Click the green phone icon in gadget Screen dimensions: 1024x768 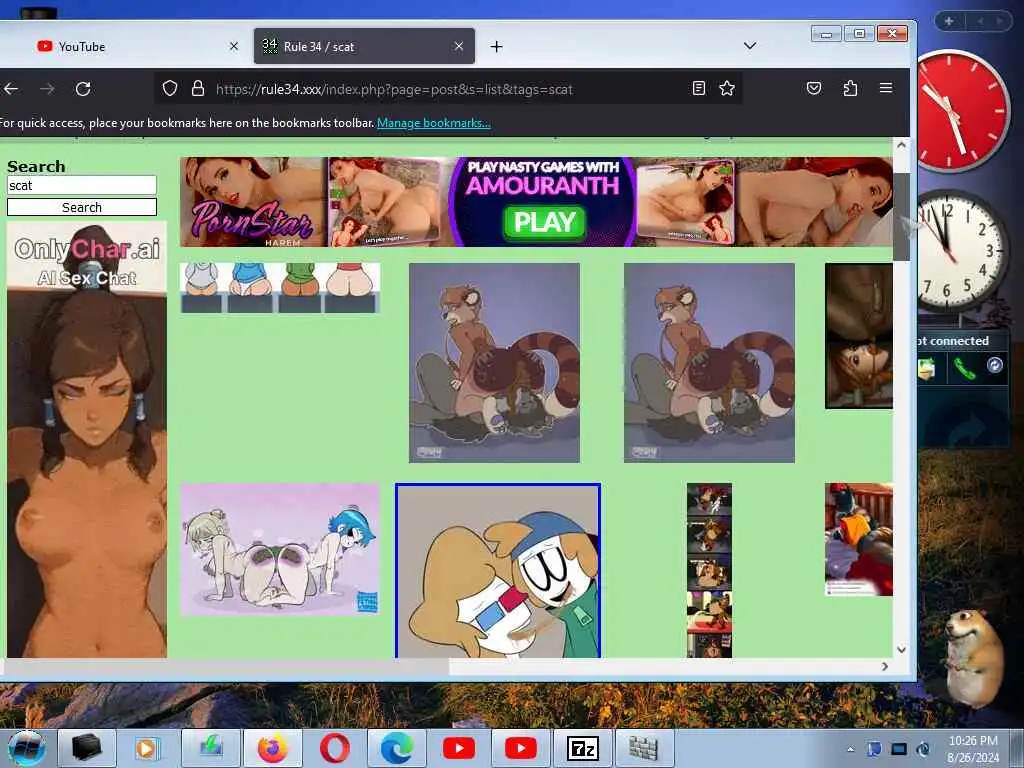[x=964, y=368]
